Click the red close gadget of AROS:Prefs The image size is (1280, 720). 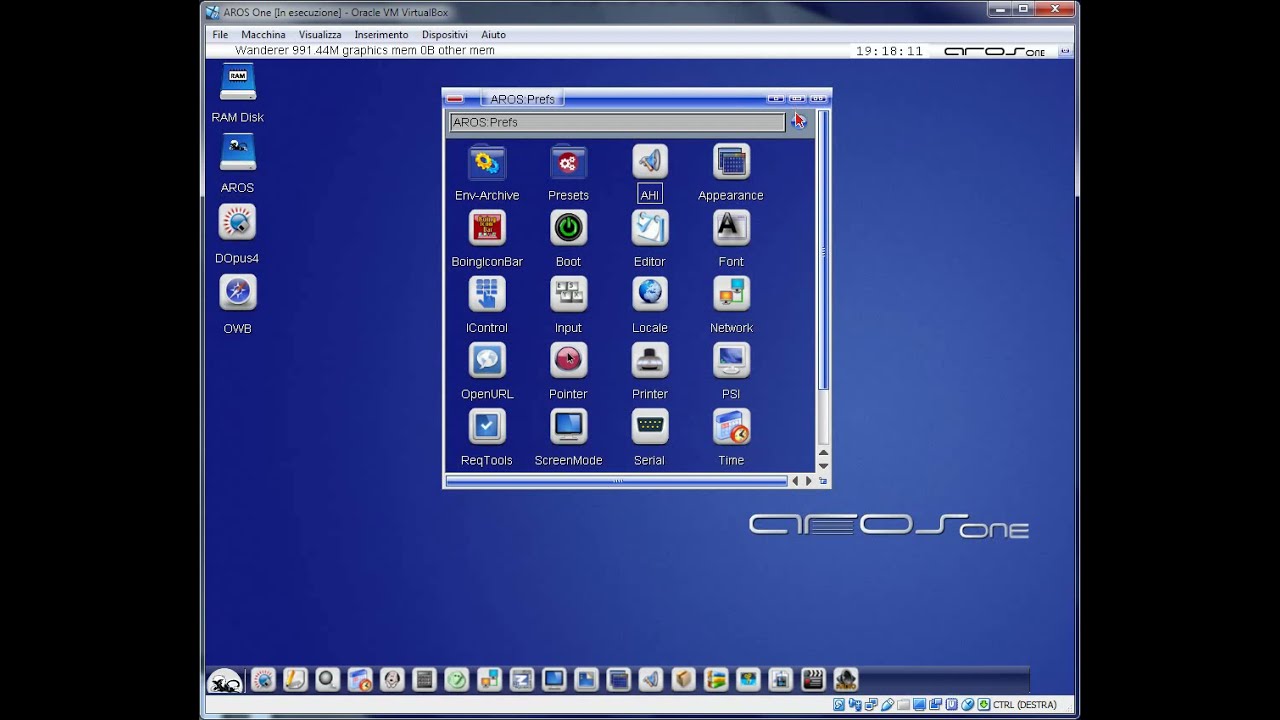455,99
